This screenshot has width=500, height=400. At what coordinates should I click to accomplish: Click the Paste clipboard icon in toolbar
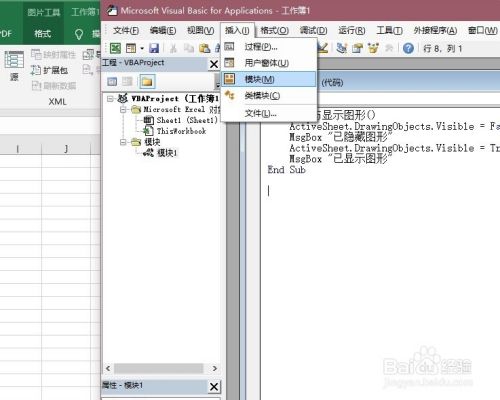pos(204,49)
